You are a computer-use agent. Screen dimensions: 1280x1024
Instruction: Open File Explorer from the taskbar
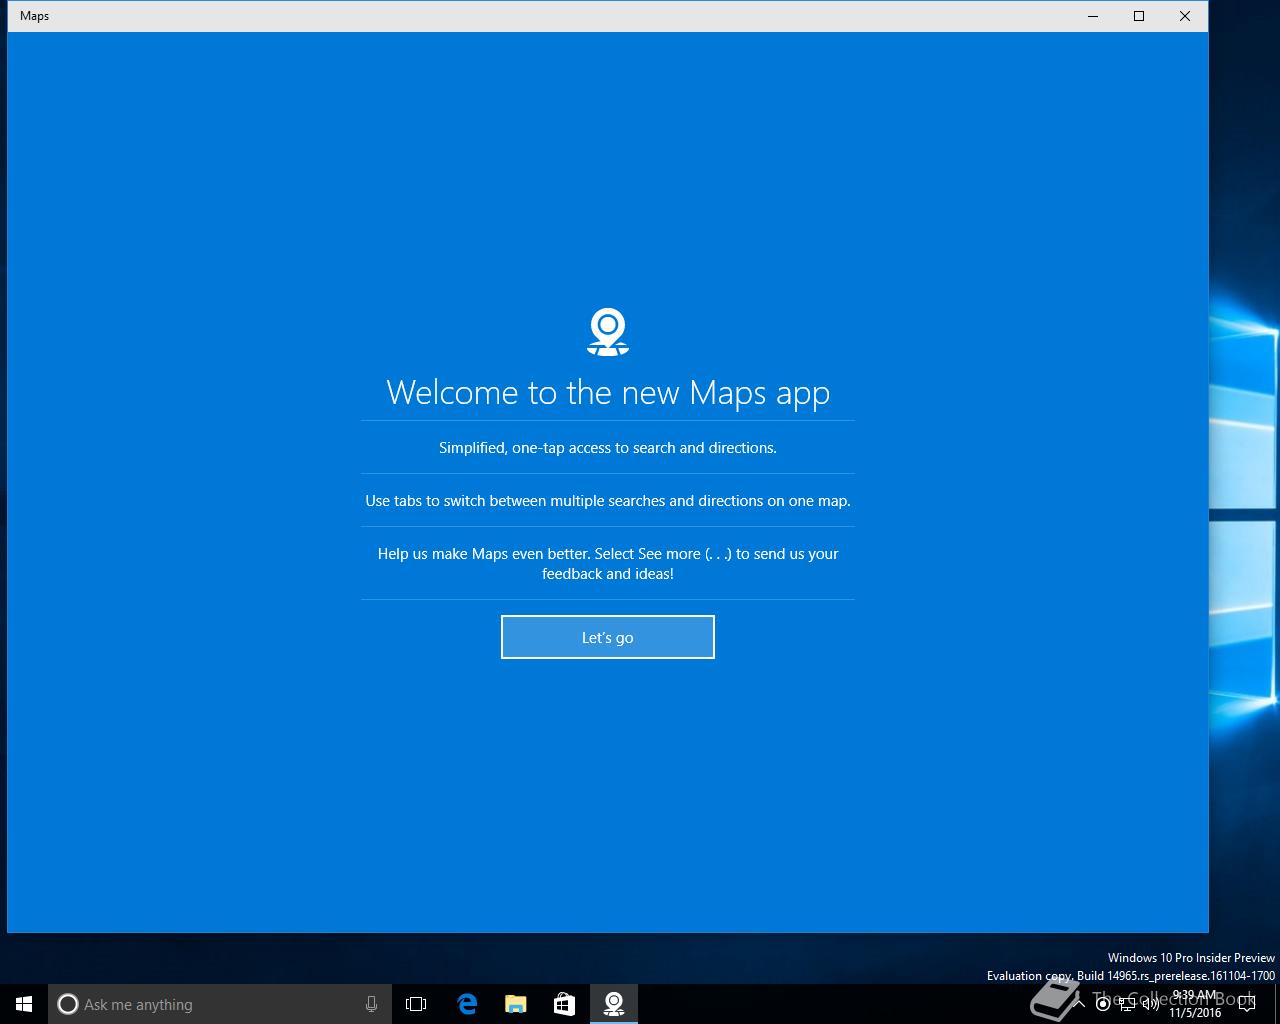click(x=515, y=1004)
